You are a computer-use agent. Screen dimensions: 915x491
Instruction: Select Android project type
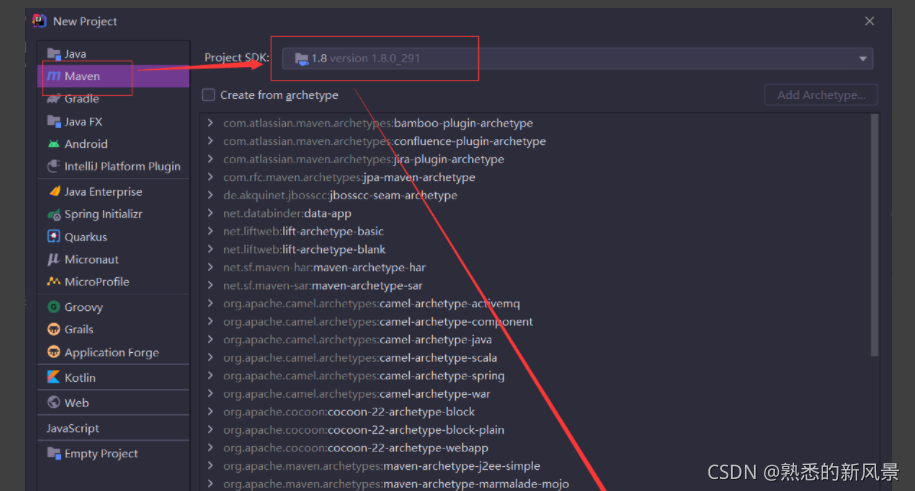(113, 144)
